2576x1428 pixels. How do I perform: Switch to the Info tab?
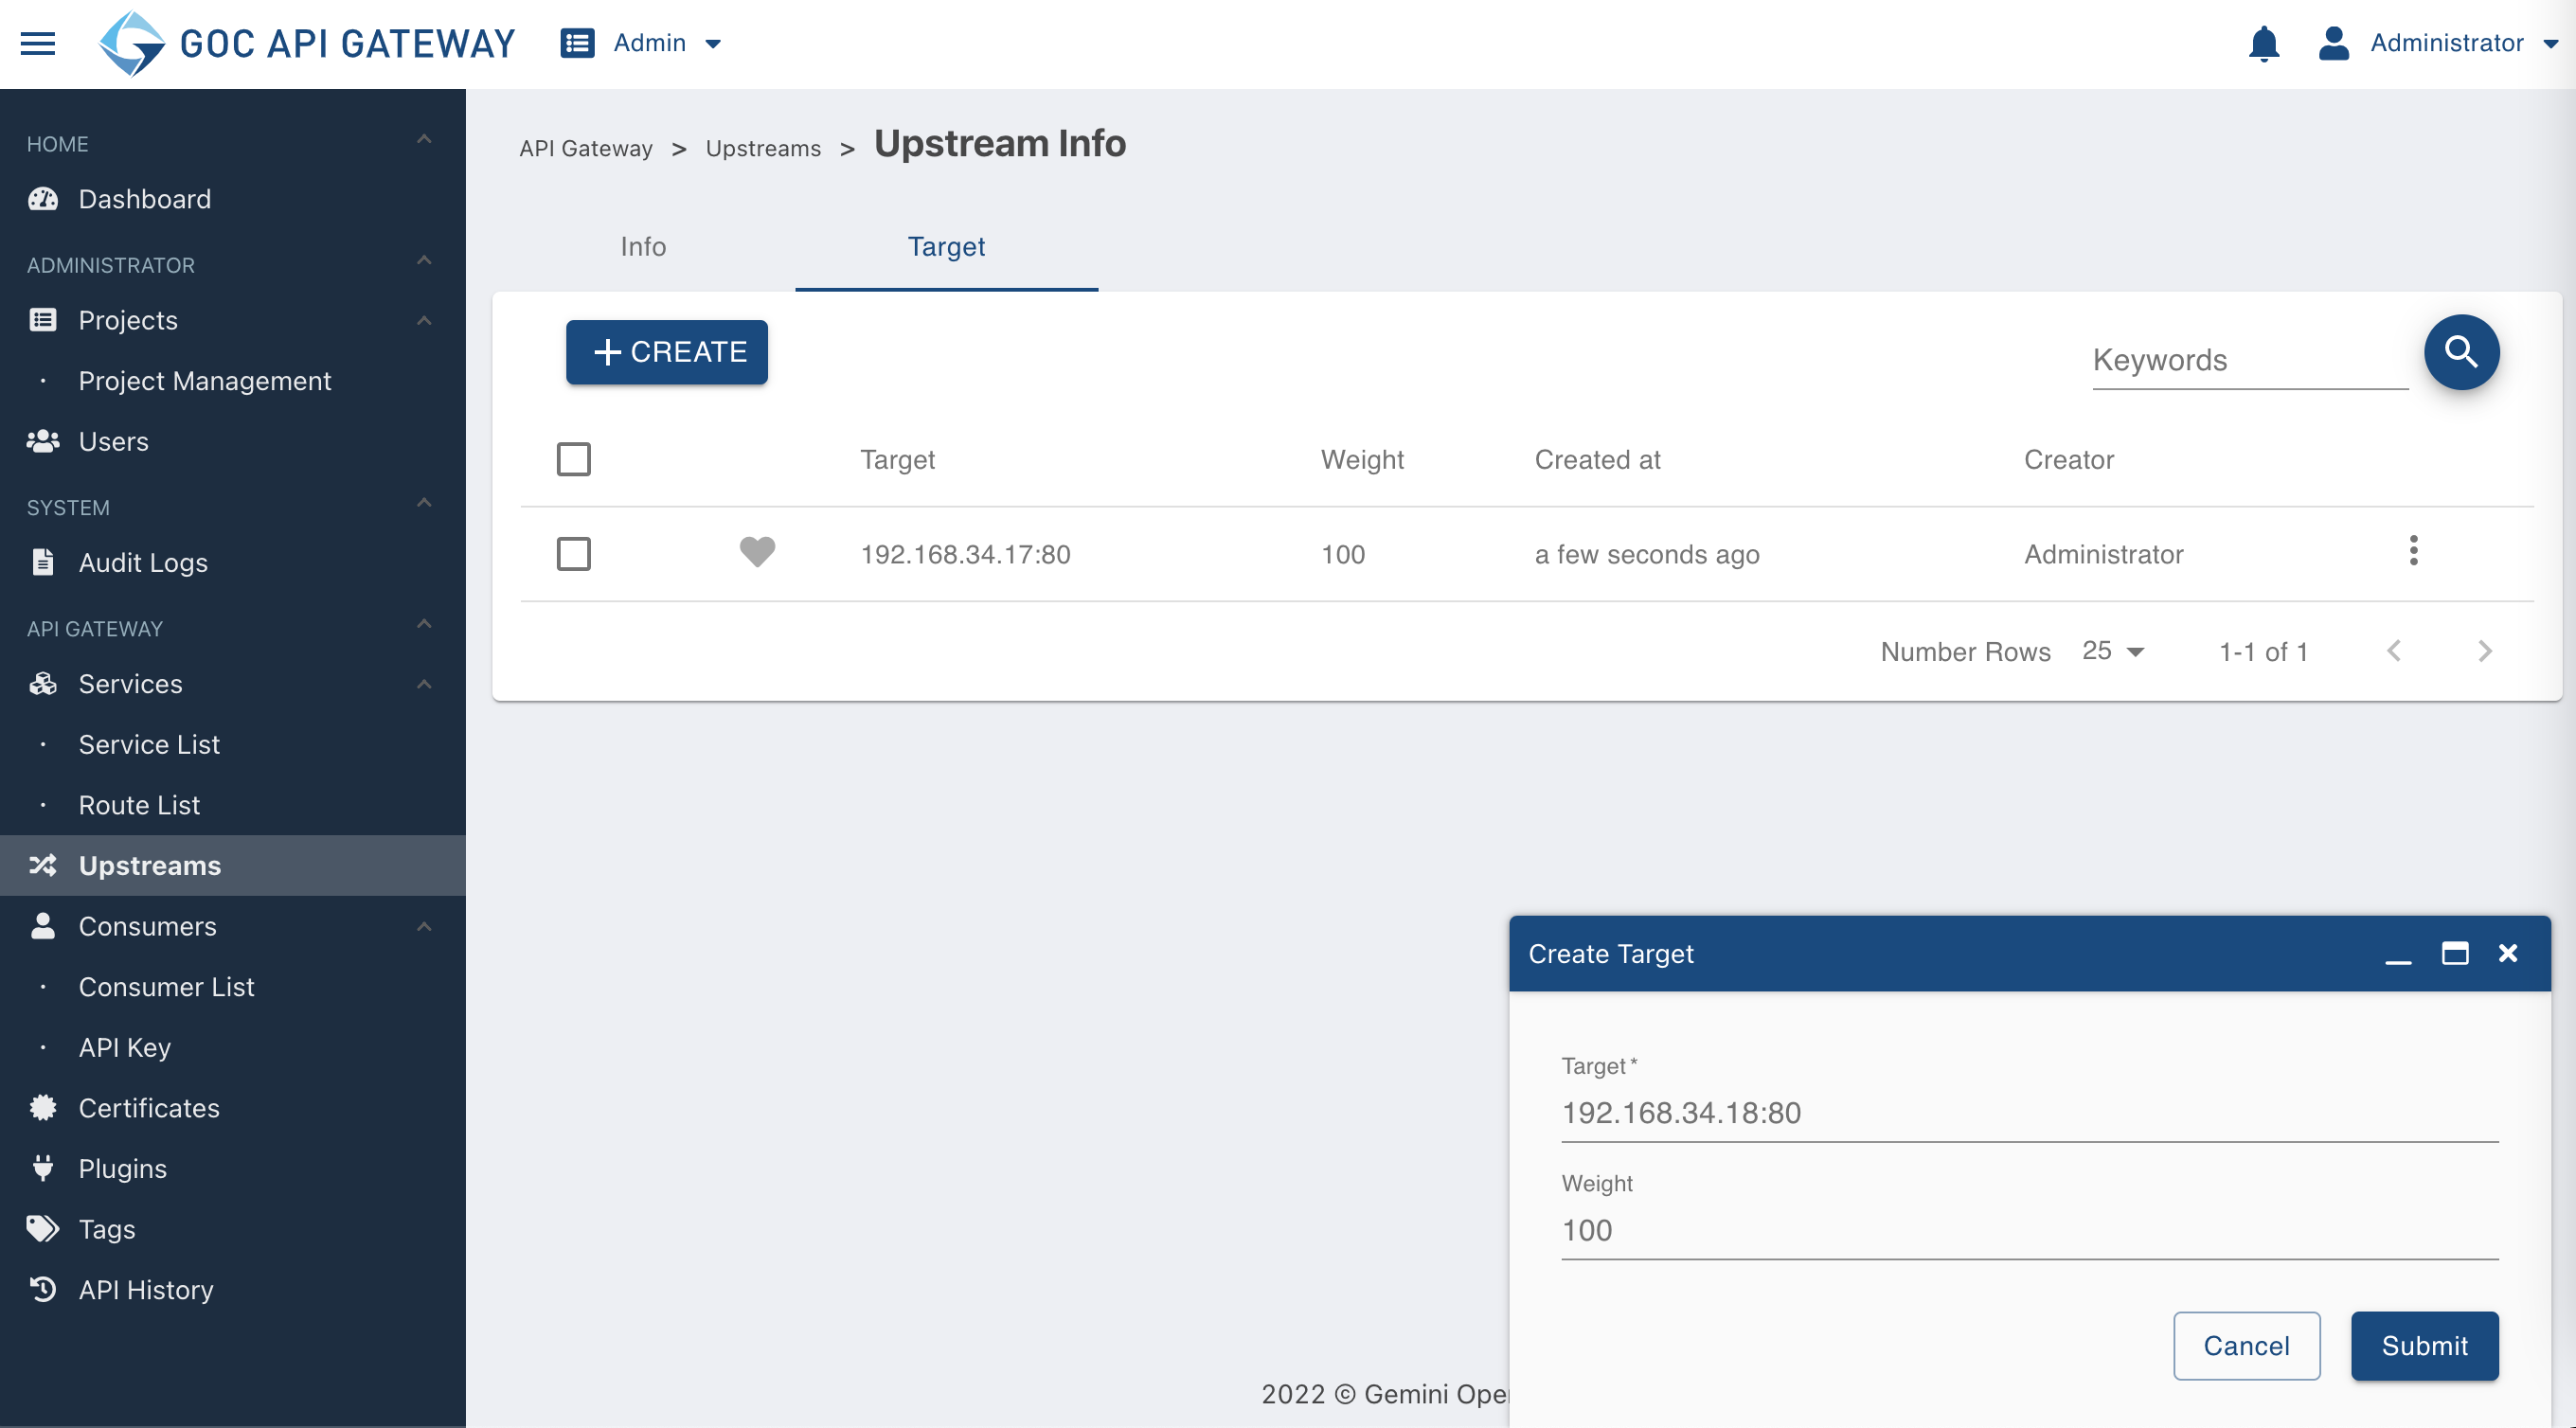(x=643, y=246)
